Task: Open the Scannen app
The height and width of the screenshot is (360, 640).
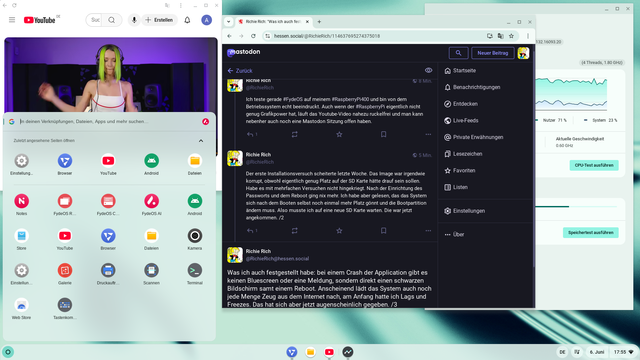Action: point(151,270)
